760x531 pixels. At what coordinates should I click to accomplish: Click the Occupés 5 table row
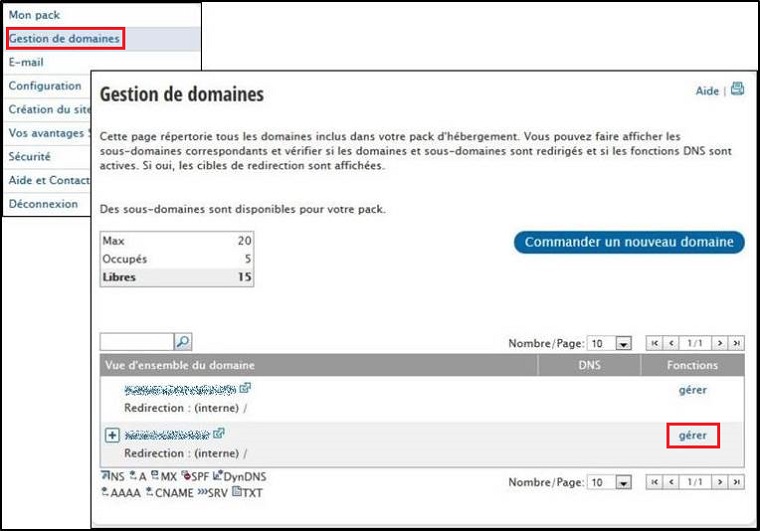pyautogui.click(x=177, y=259)
